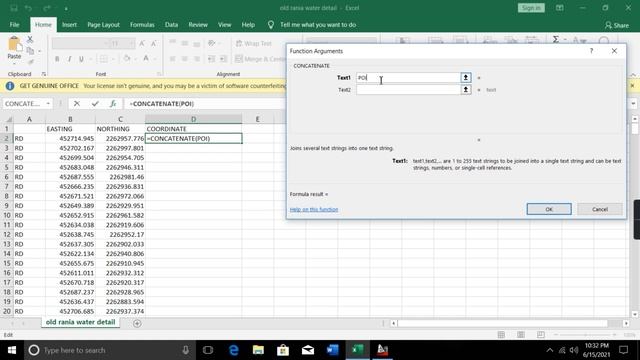Toggle Italic formatting button
640x360 pixels.
(69, 59)
